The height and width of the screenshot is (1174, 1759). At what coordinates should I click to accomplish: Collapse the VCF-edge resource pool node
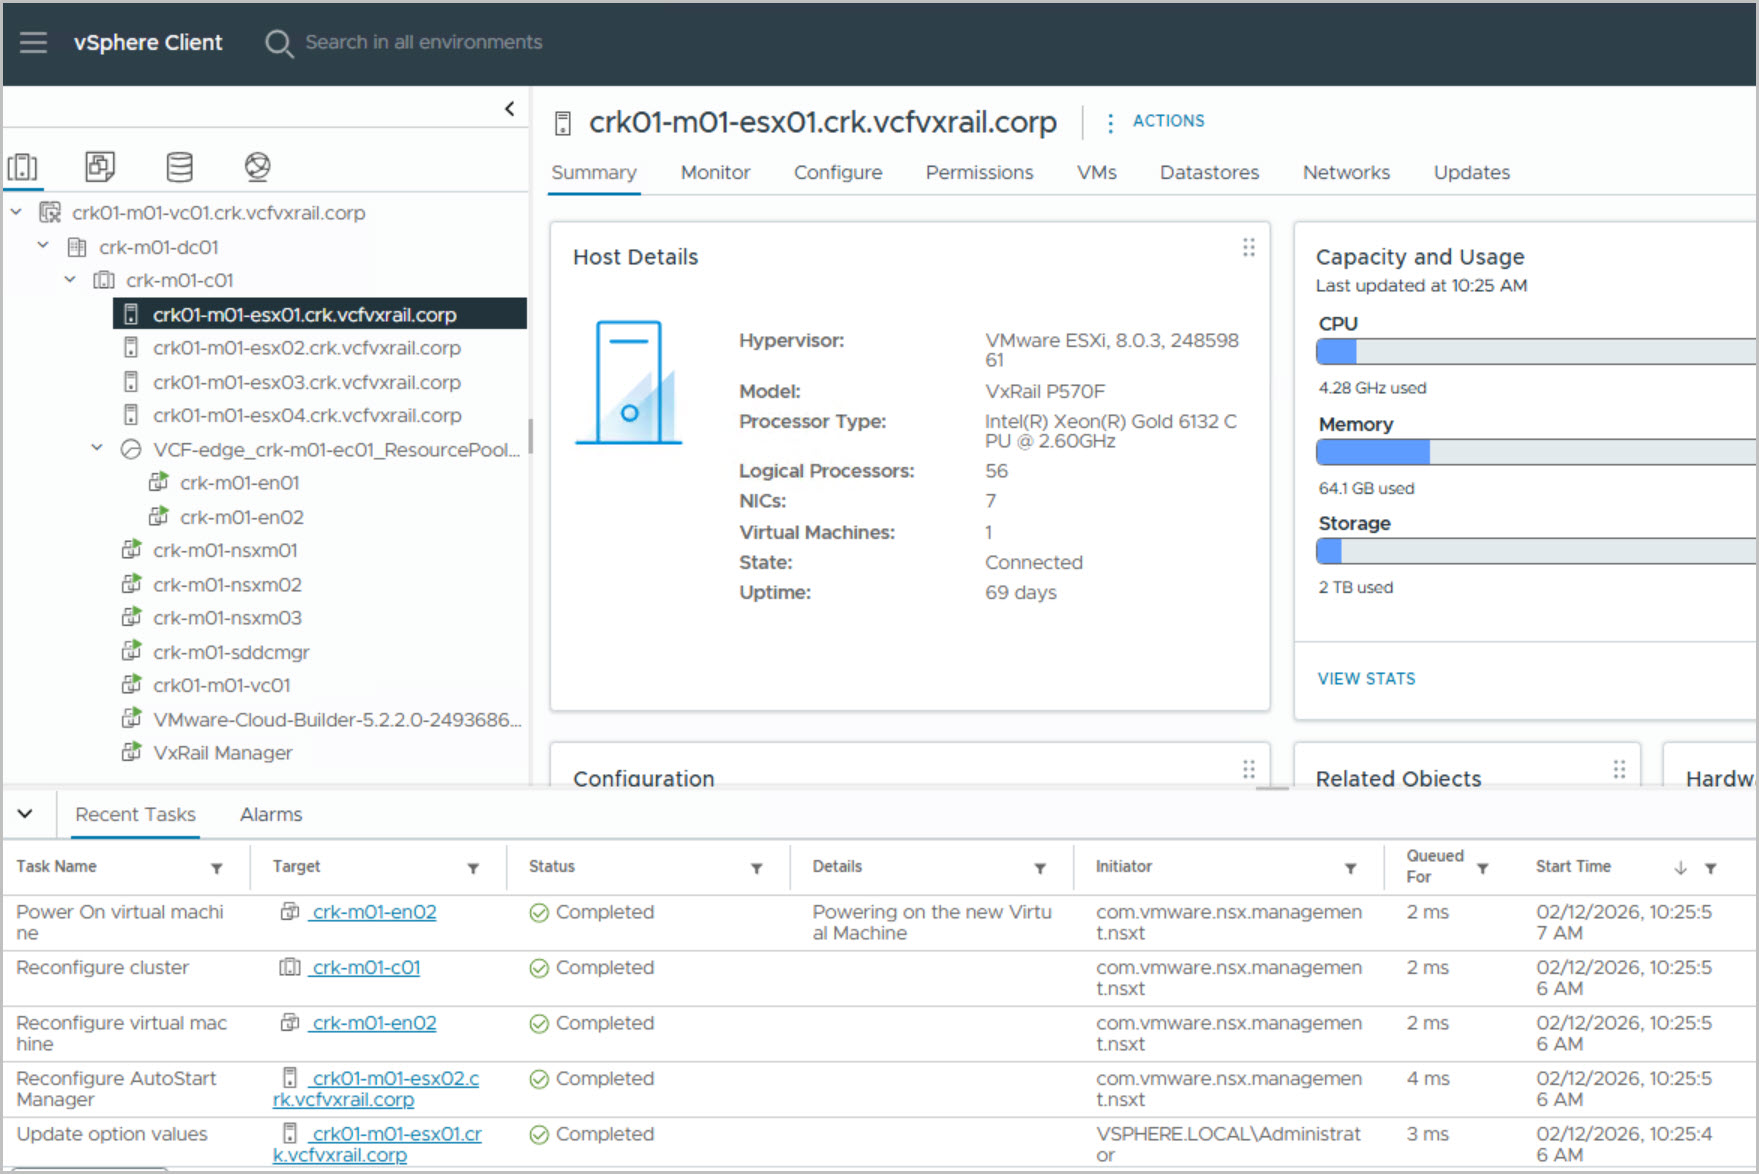tap(97, 449)
